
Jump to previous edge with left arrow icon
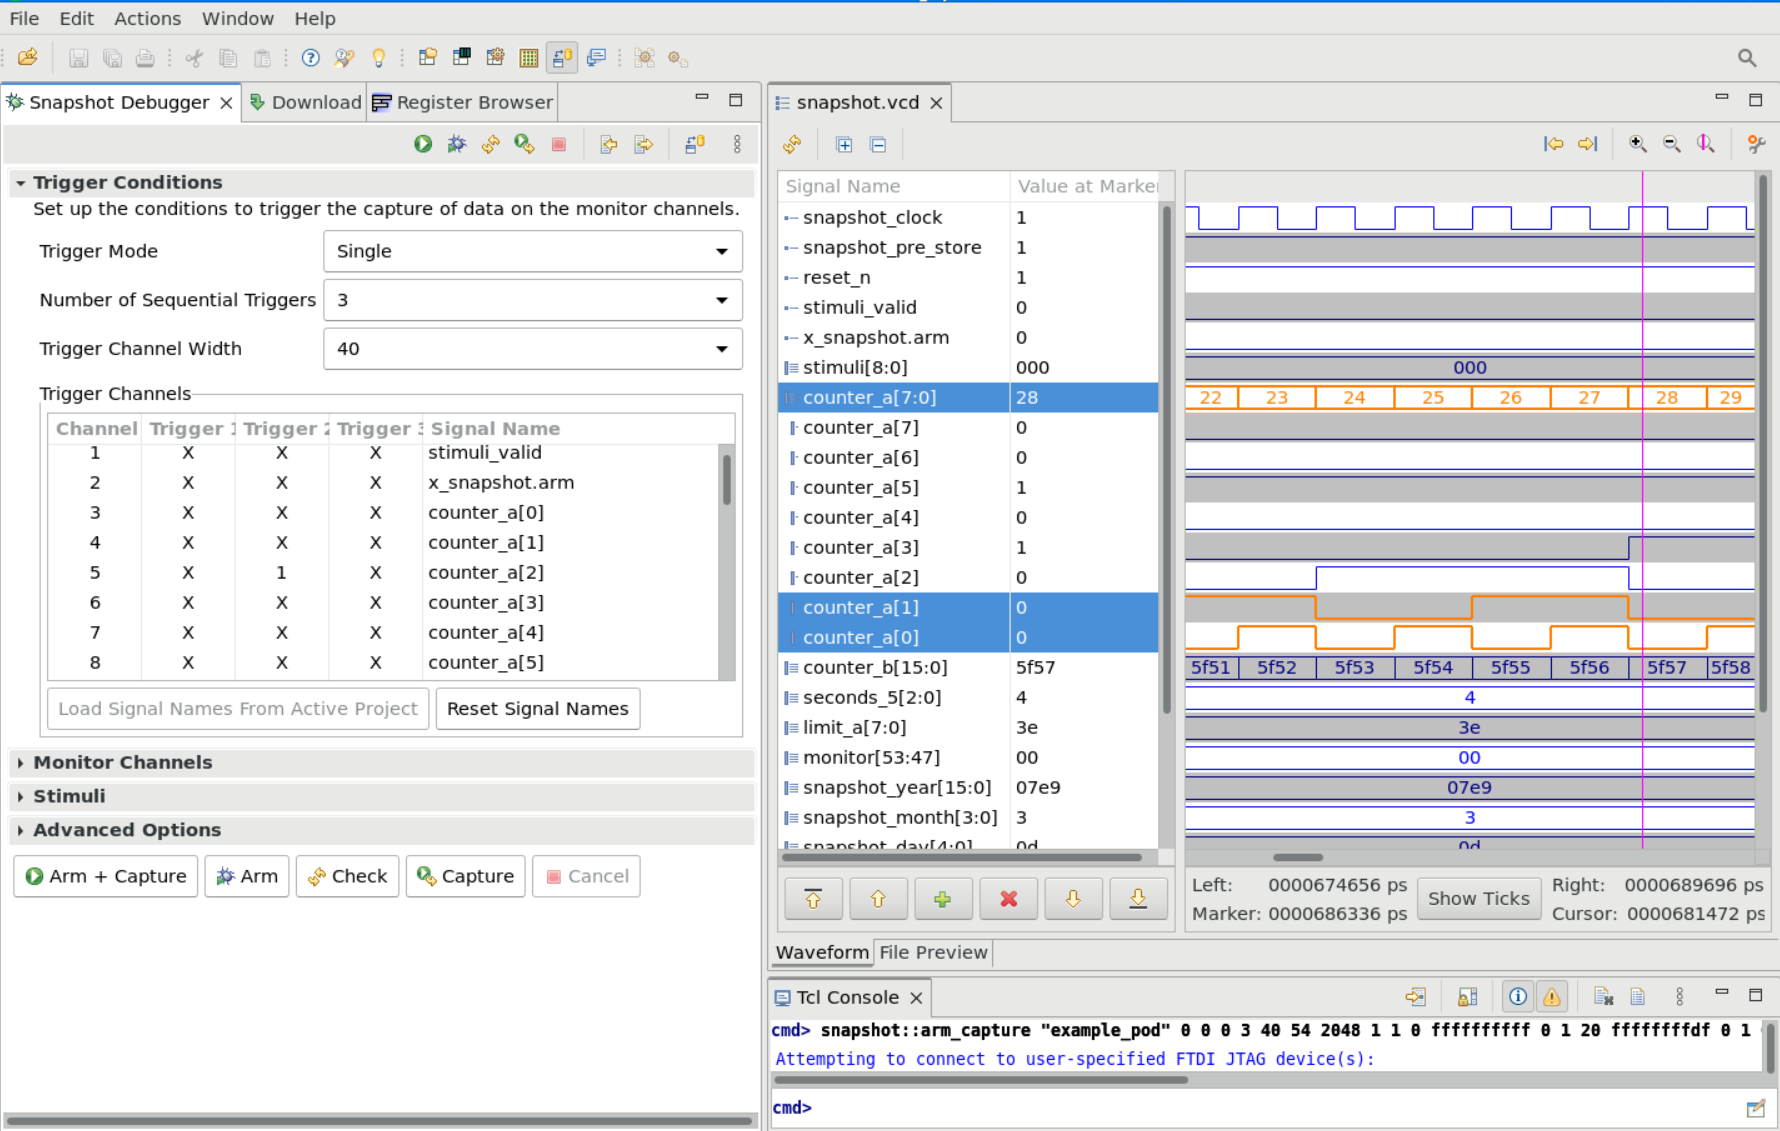coord(1553,144)
